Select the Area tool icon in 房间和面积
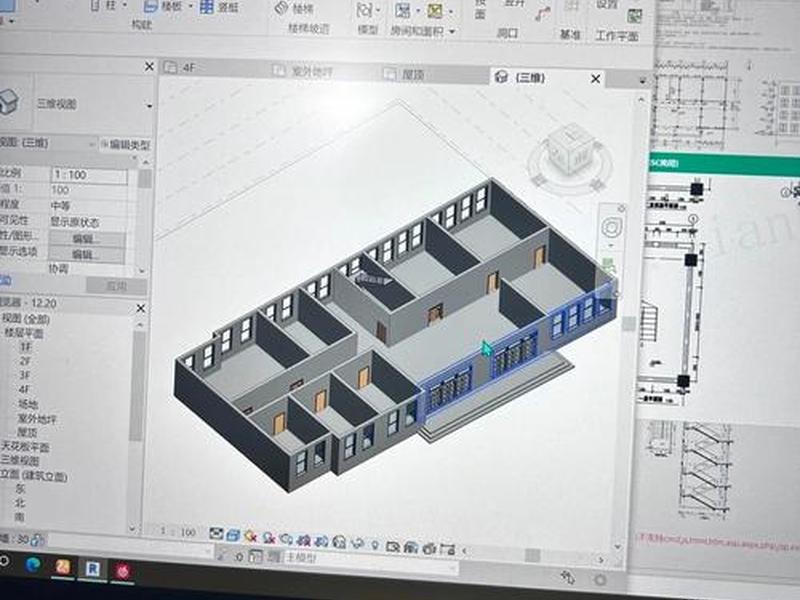Viewport: 800px width, 600px height. point(435,10)
